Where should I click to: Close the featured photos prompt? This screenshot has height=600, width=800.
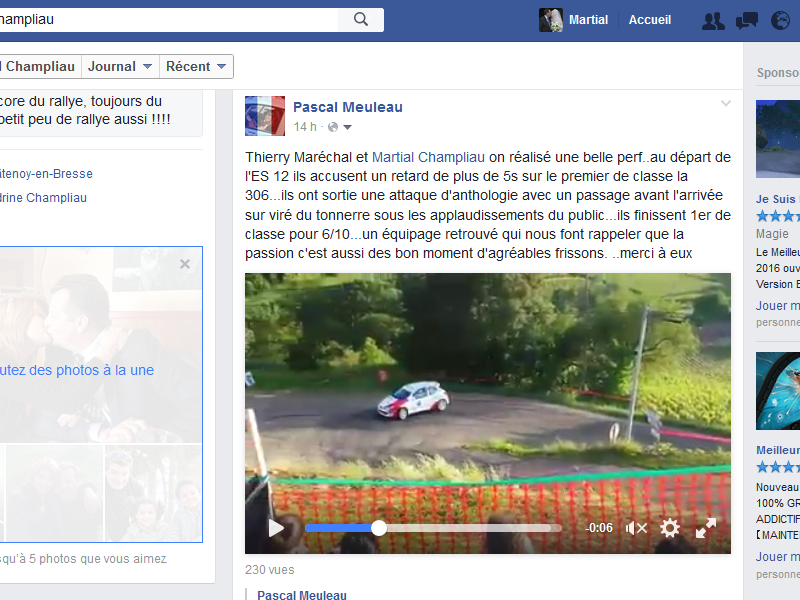point(185,264)
